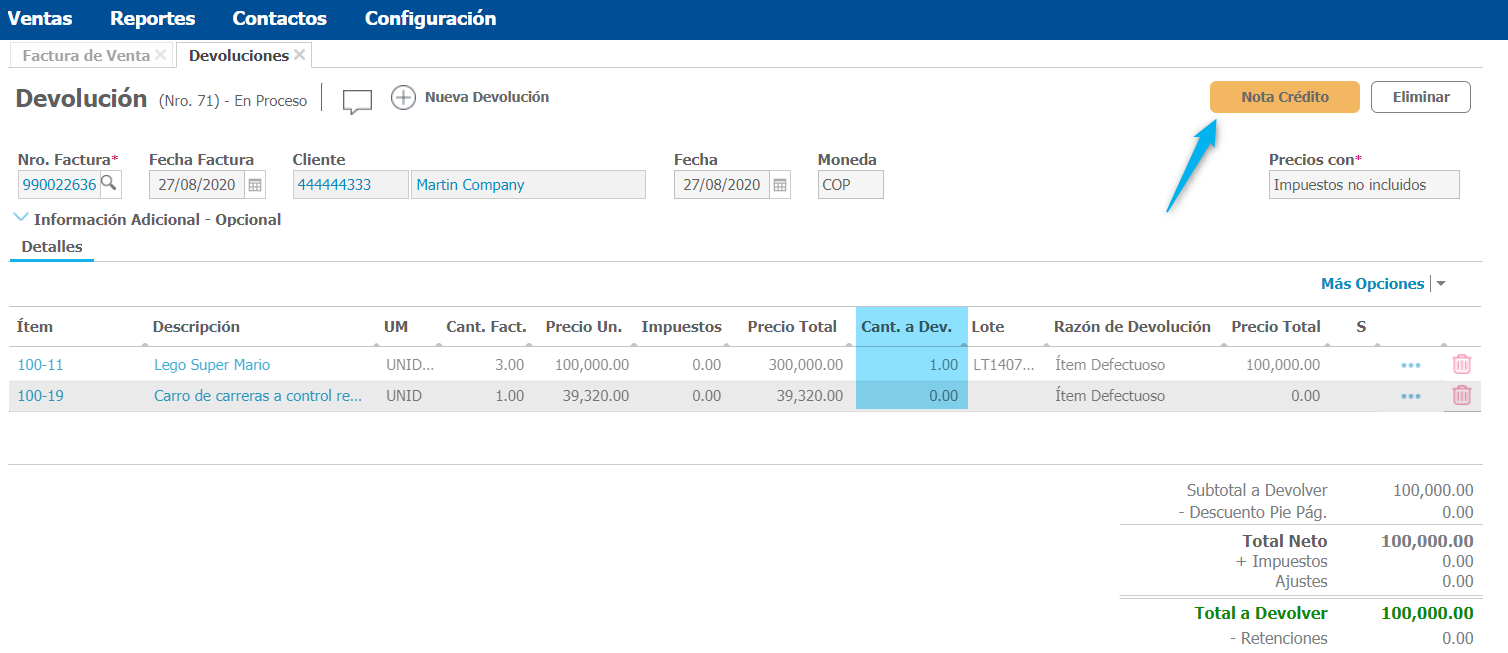The width and height of the screenshot is (1508, 653).
Task: Edit Cant. a Dev. for item 100-19
Action: tap(912, 396)
